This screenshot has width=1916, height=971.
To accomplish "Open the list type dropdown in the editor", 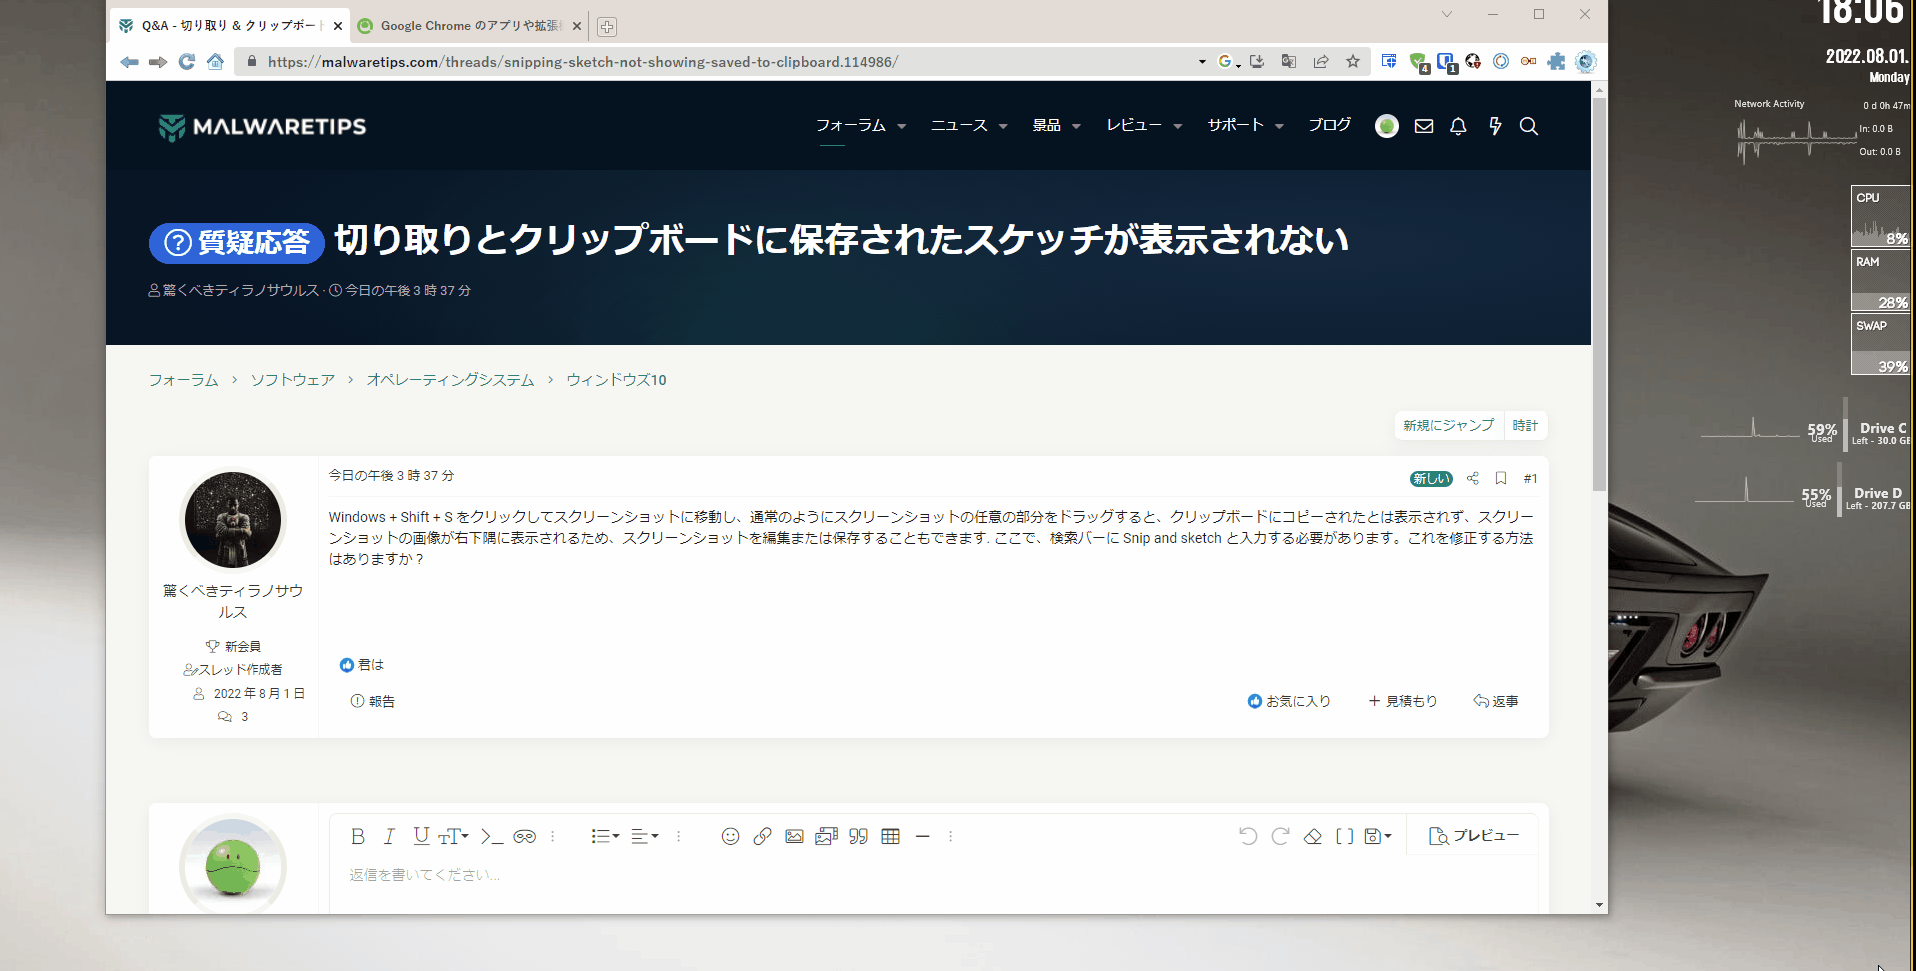I will [x=606, y=837].
